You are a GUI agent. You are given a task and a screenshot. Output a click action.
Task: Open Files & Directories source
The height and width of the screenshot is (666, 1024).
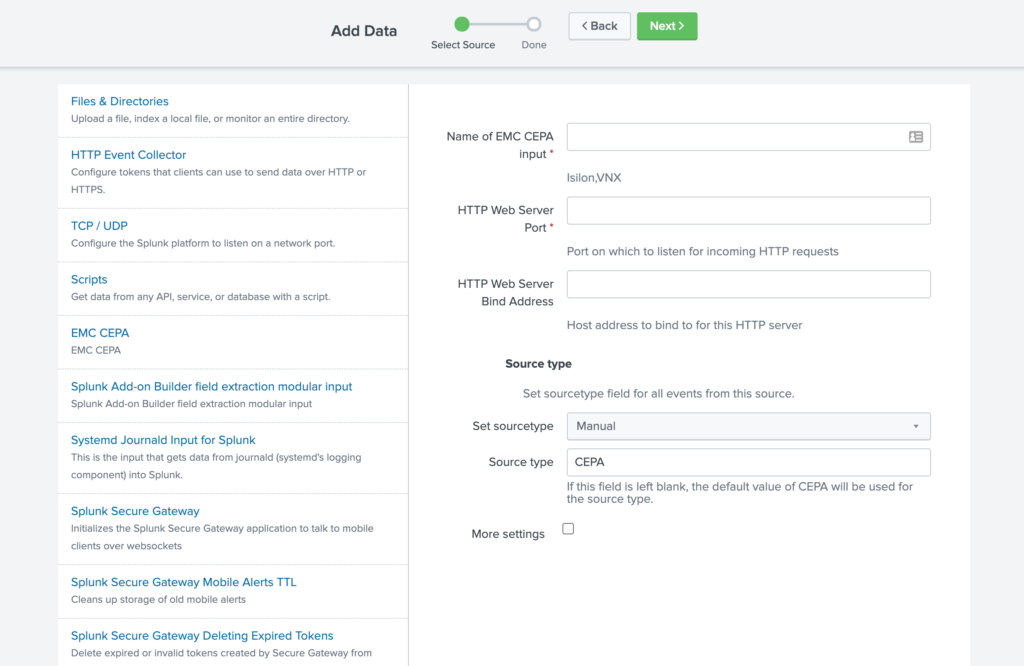point(120,101)
